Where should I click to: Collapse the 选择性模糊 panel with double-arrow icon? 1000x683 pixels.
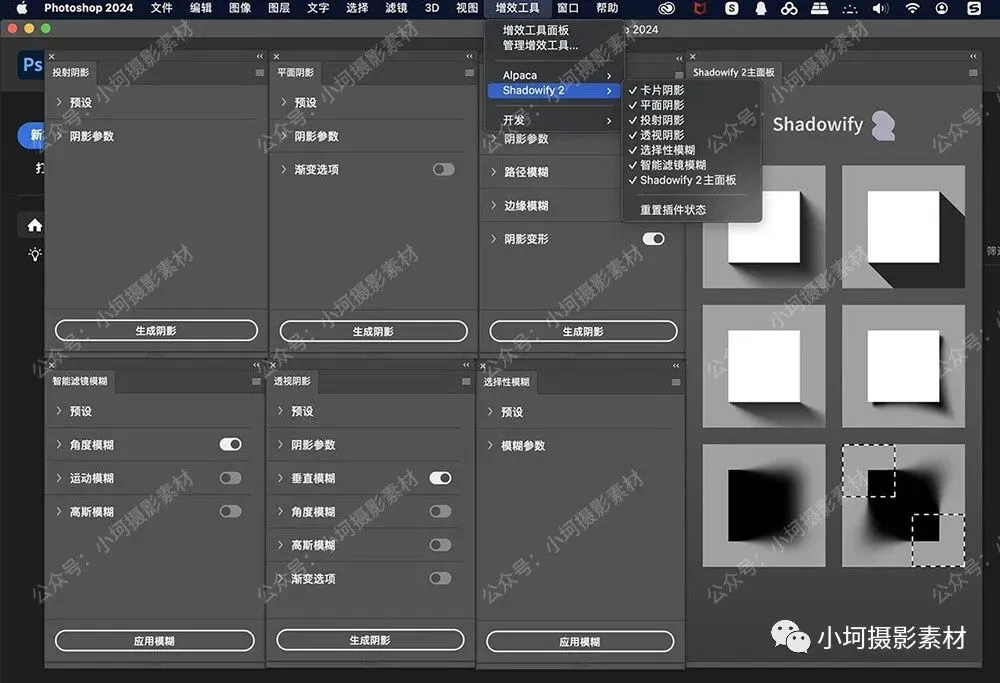tap(676, 366)
